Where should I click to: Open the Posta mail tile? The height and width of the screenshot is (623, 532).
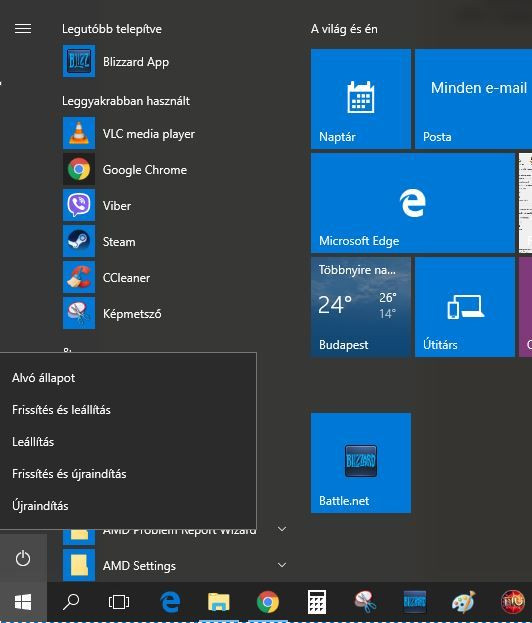(x=474, y=99)
